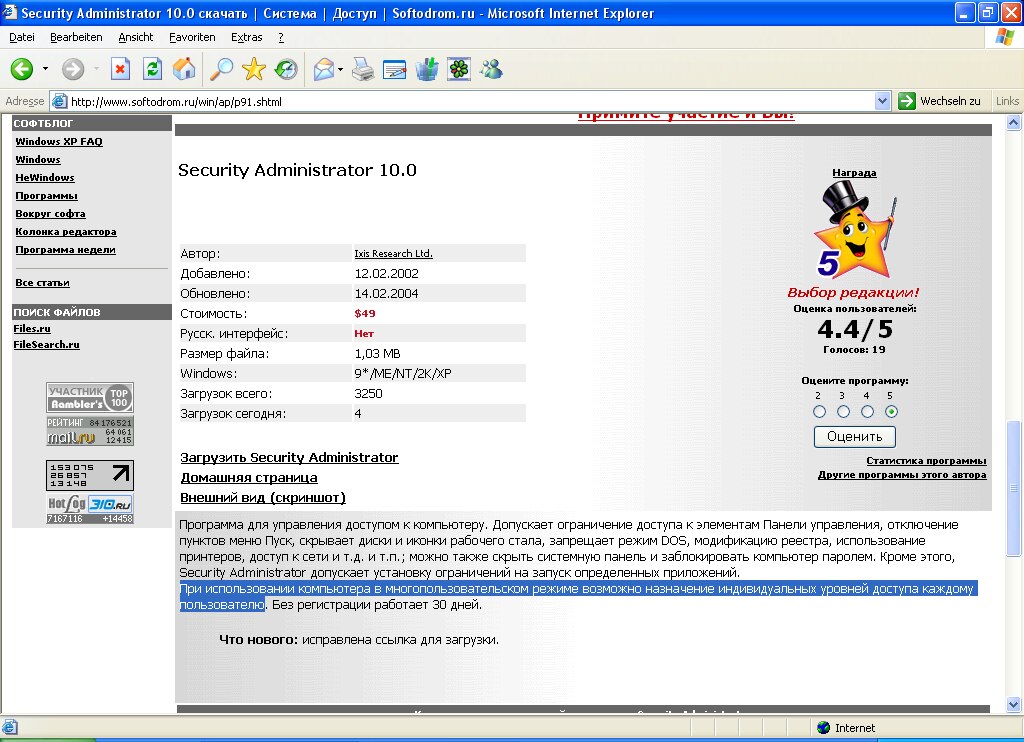Open the History clock icon
The image size is (1024, 742).
pyautogui.click(x=285, y=69)
